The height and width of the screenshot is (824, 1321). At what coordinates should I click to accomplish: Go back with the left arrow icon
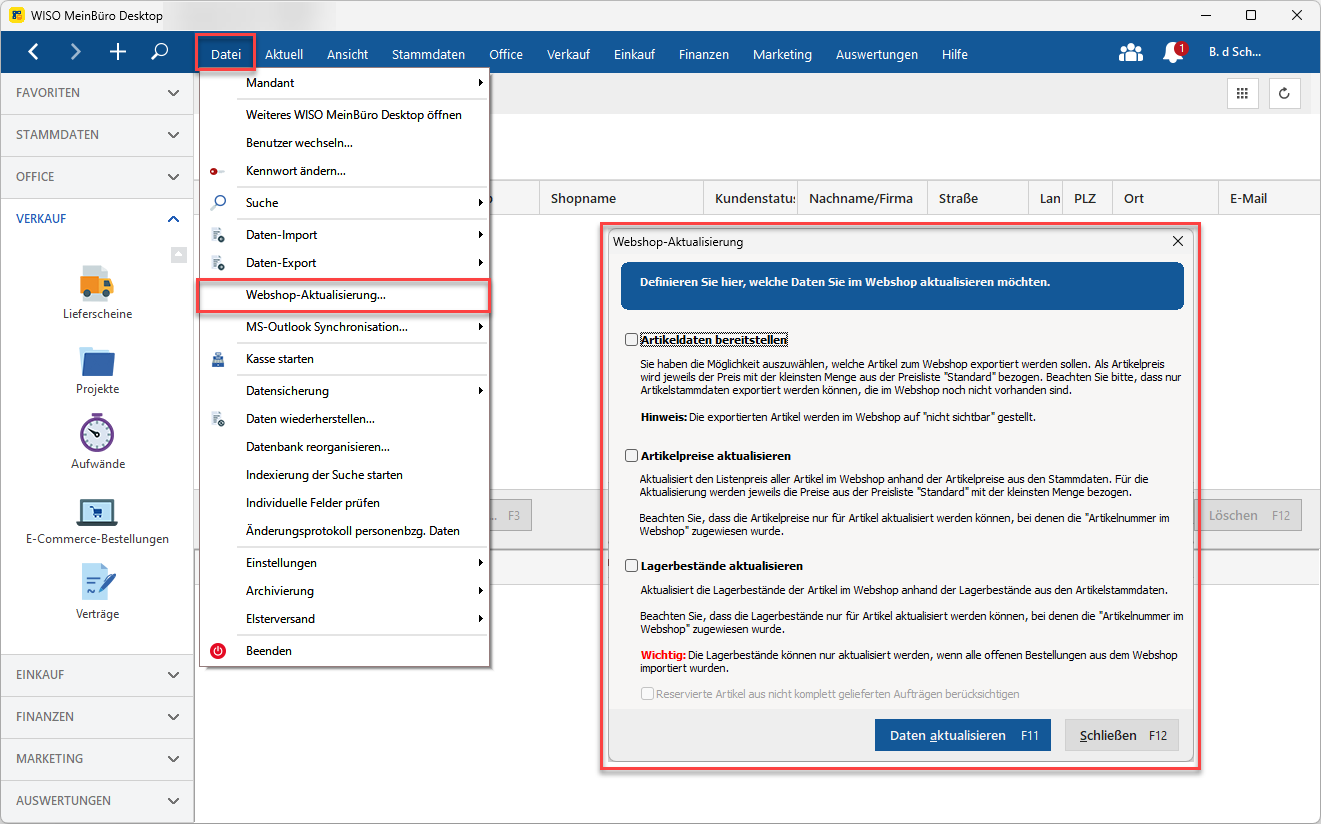pyautogui.click(x=34, y=52)
